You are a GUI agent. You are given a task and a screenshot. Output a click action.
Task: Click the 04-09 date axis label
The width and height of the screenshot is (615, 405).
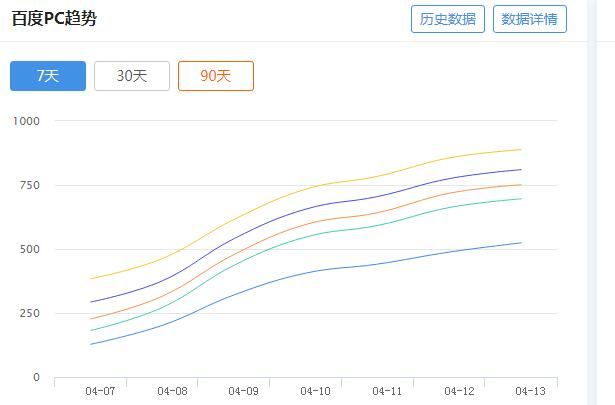[x=244, y=391]
